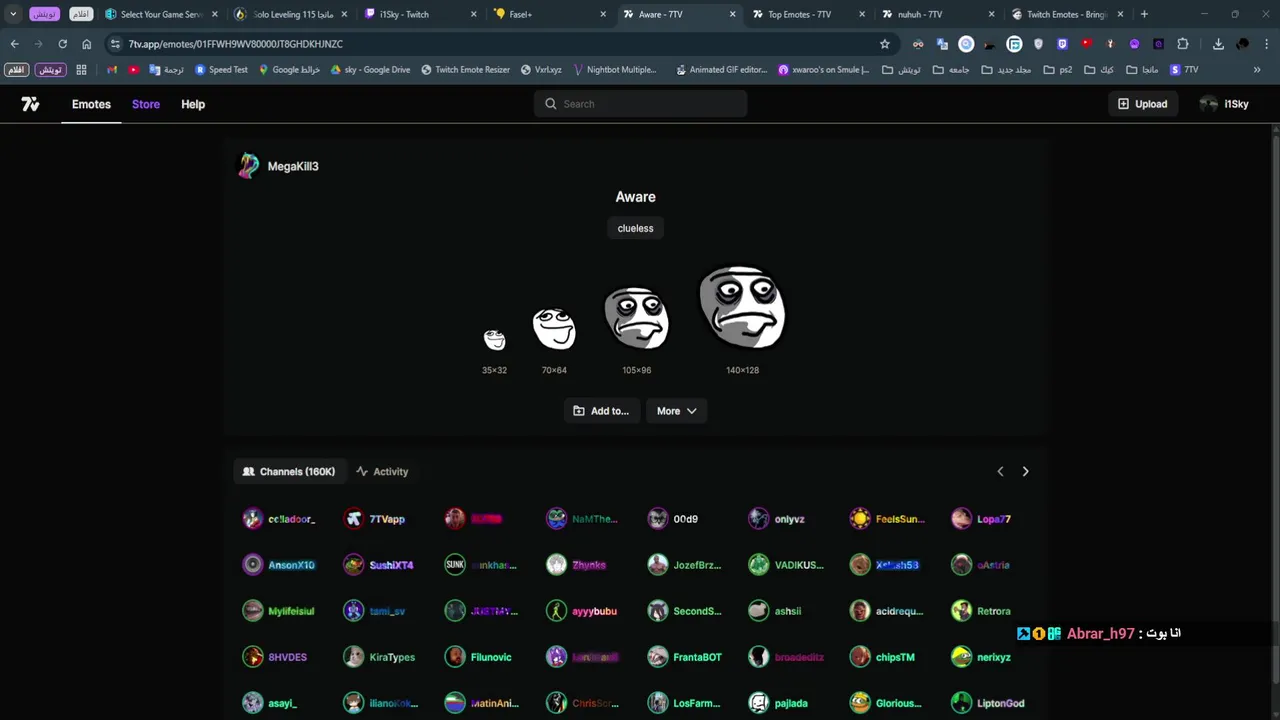Switch to the Activity tab
The width and height of the screenshot is (1280, 720).
[382, 471]
